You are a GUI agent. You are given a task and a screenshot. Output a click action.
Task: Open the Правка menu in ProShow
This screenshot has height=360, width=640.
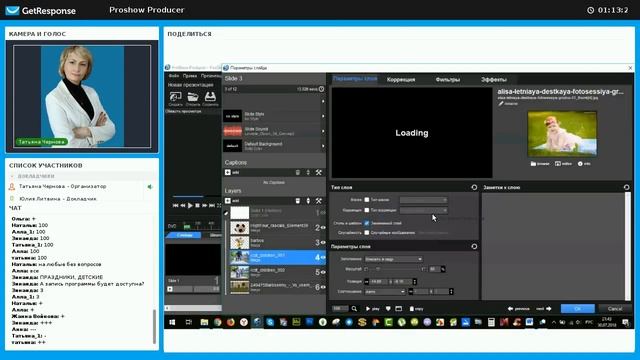(190, 76)
